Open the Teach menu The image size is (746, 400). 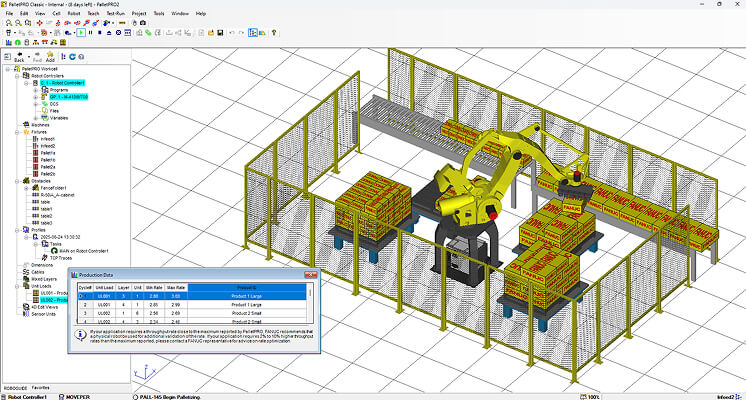[x=93, y=13]
